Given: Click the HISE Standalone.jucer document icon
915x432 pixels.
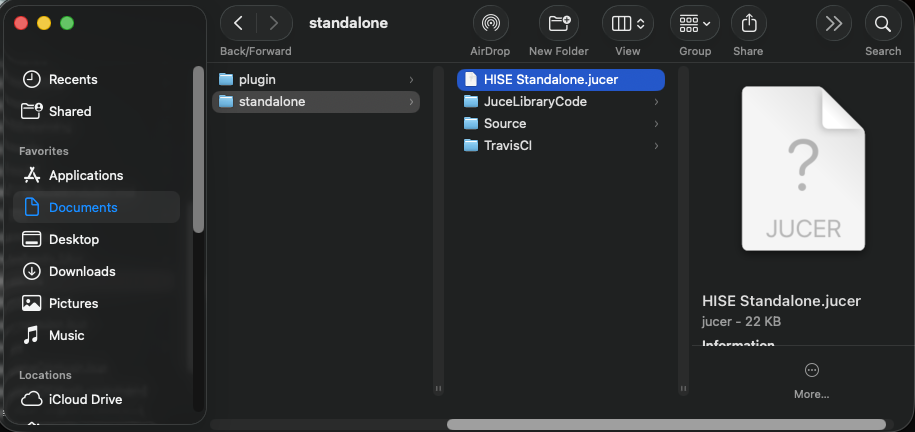Looking at the screenshot, I should 471,79.
